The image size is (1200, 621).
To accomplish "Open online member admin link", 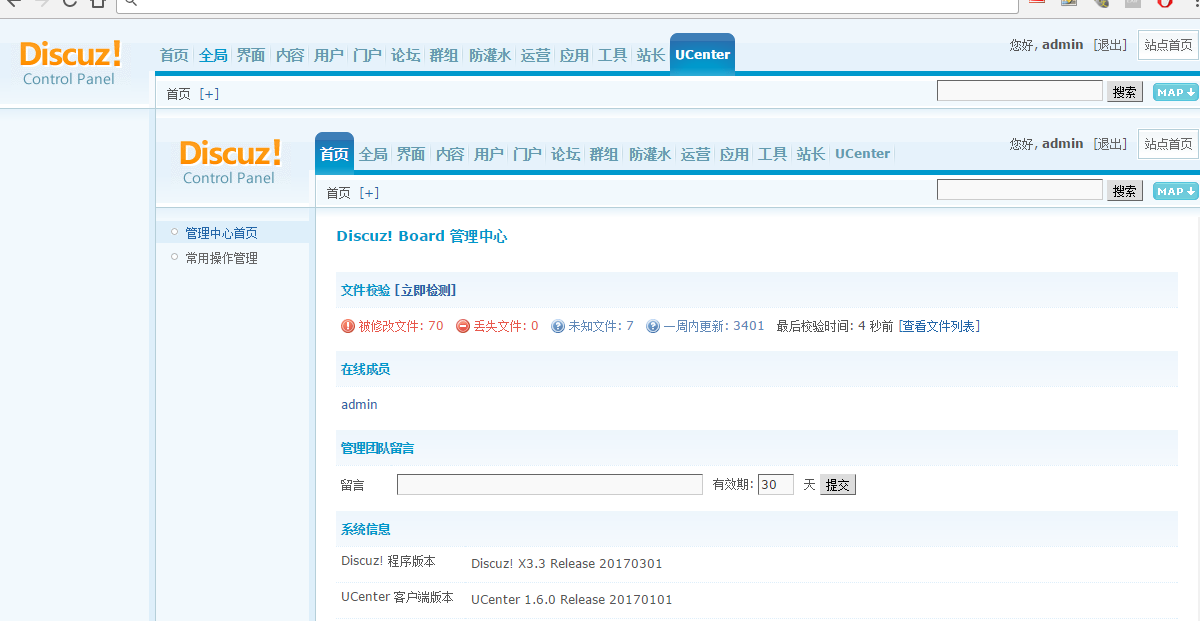I will click(x=359, y=405).
